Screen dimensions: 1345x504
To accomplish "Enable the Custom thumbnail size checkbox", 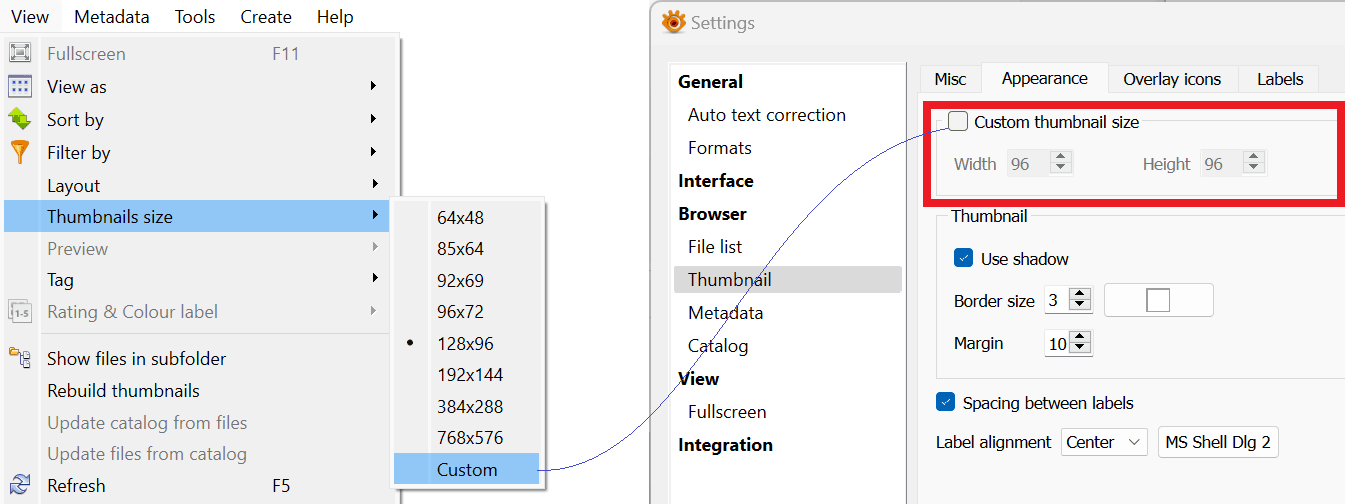I will click(x=958, y=122).
